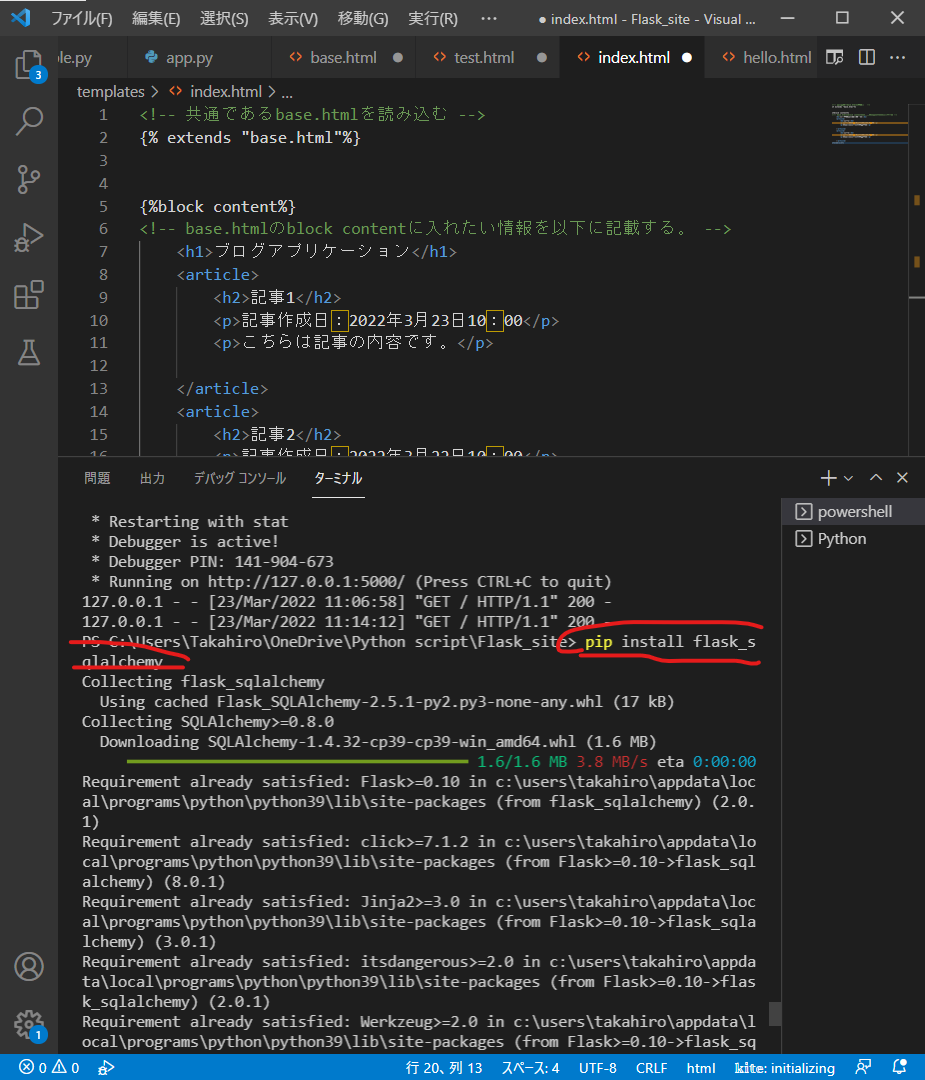Open the Search view in the activity bar

pyautogui.click(x=30, y=121)
